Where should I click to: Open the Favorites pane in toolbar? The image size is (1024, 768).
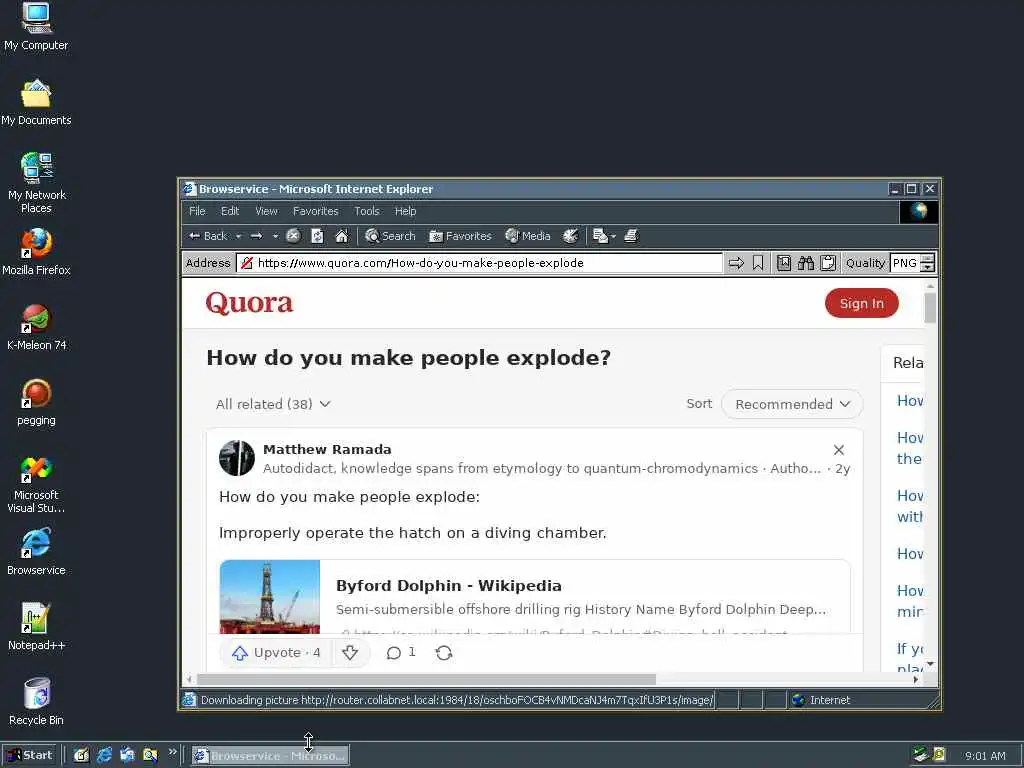tap(460, 236)
